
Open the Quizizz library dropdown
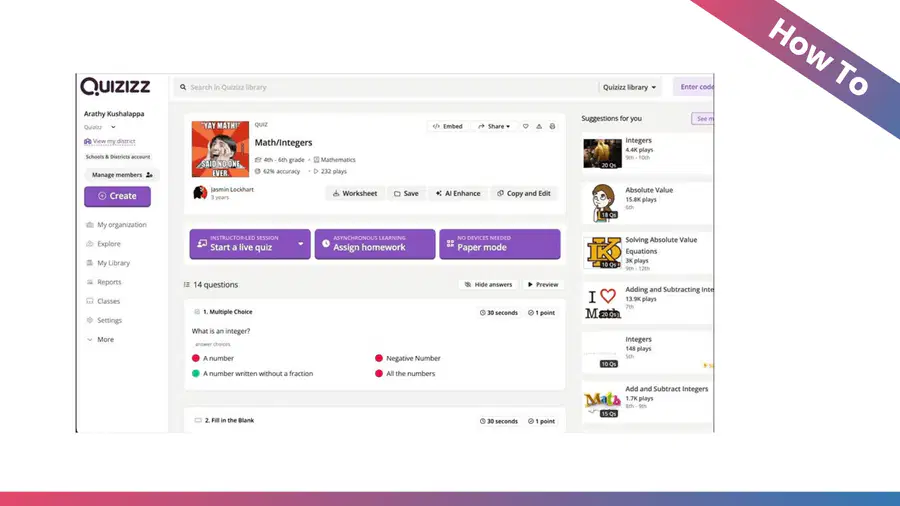[x=629, y=87]
